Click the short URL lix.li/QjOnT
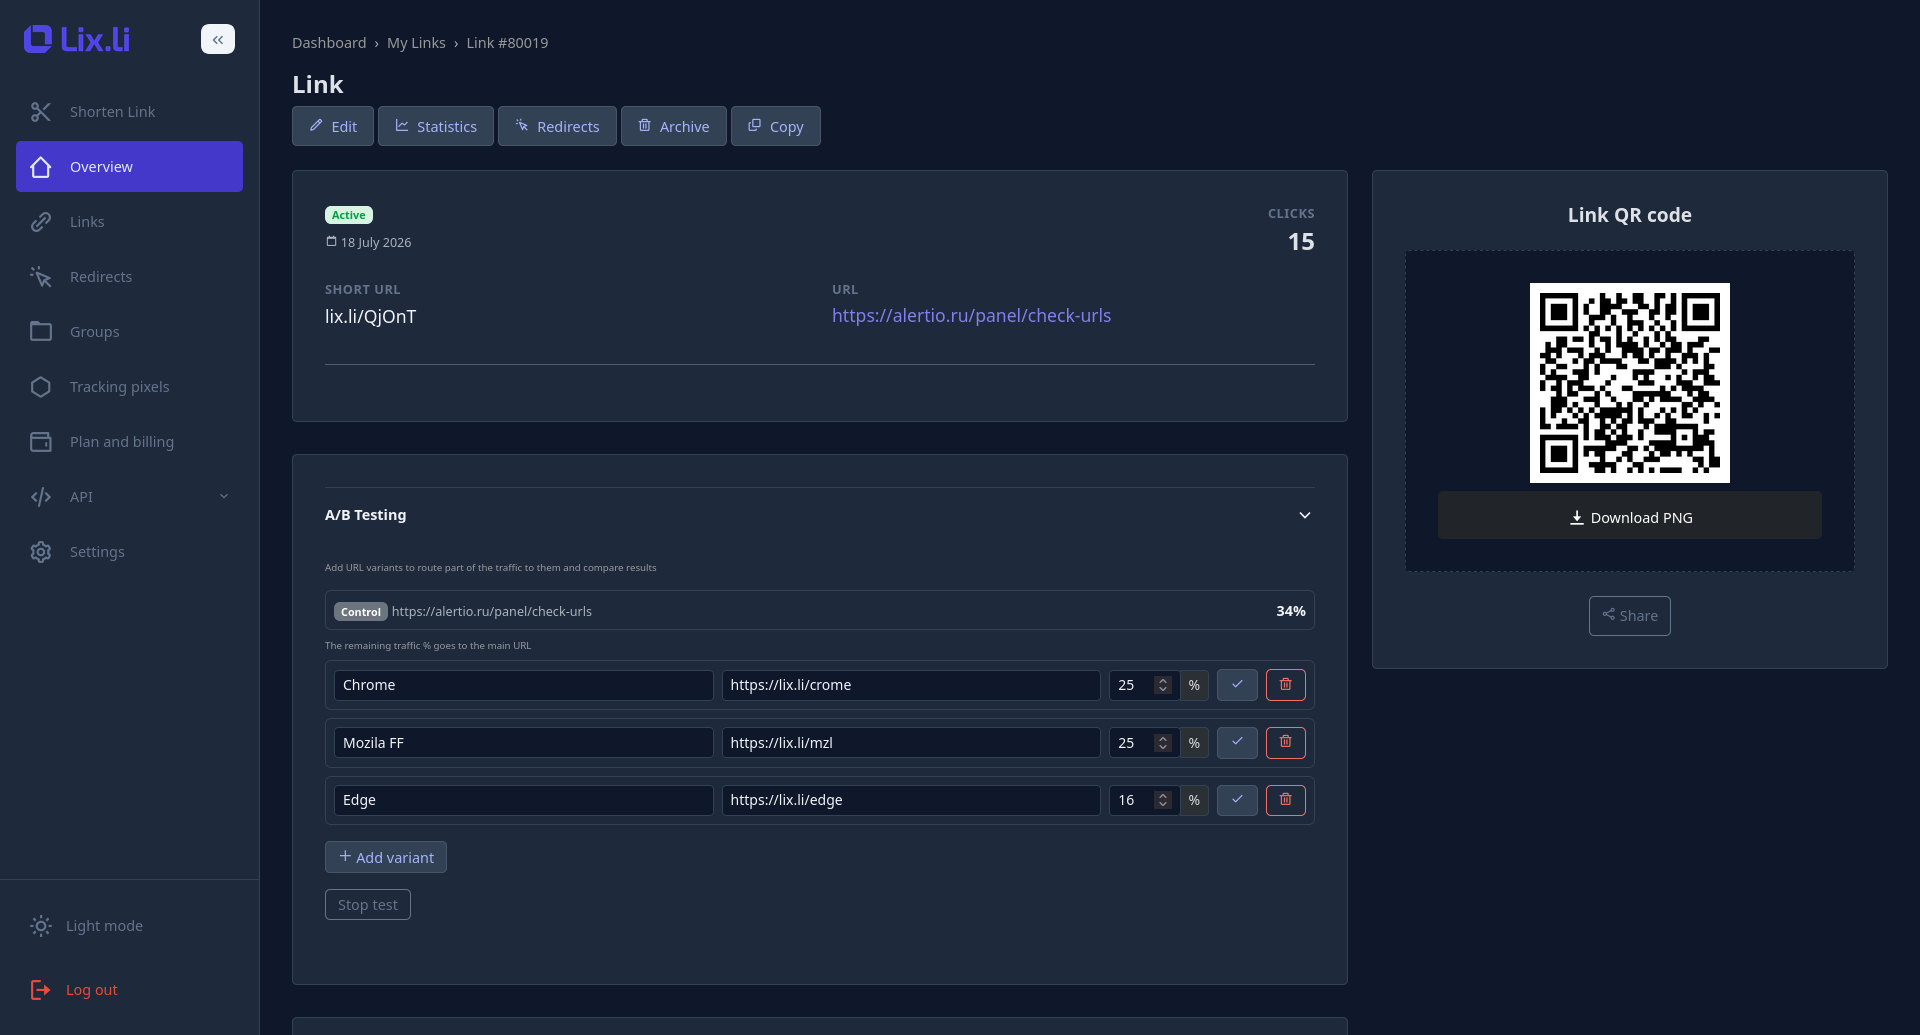 [370, 317]
